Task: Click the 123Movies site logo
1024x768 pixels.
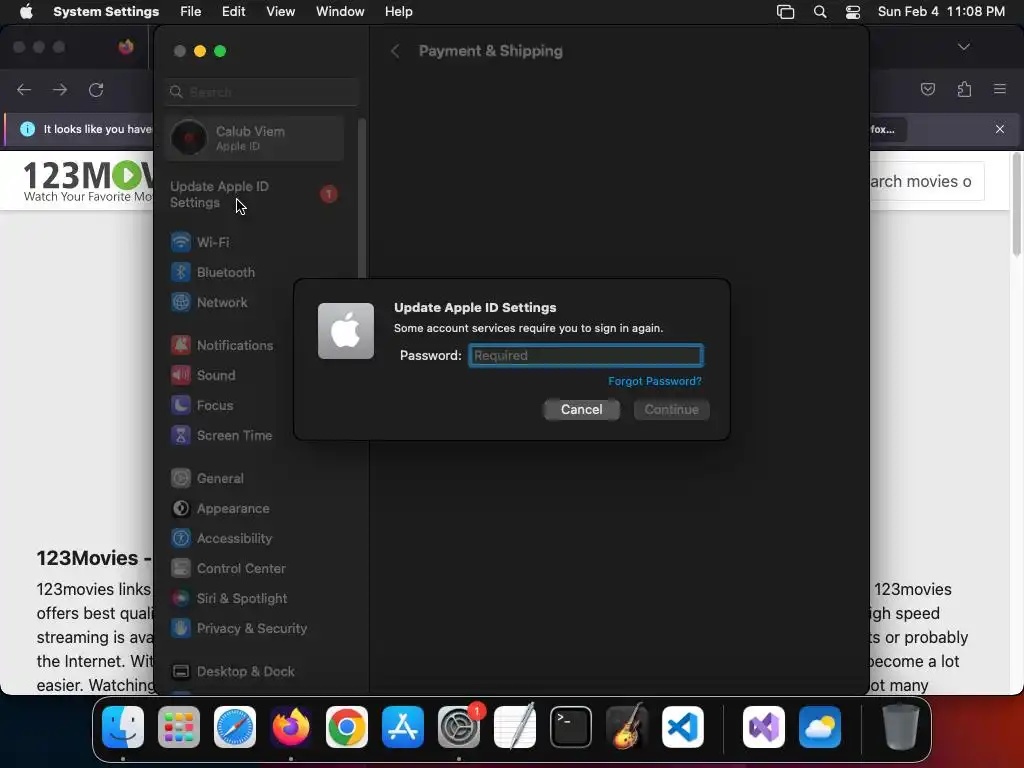Action: click(x=88, y=182)
